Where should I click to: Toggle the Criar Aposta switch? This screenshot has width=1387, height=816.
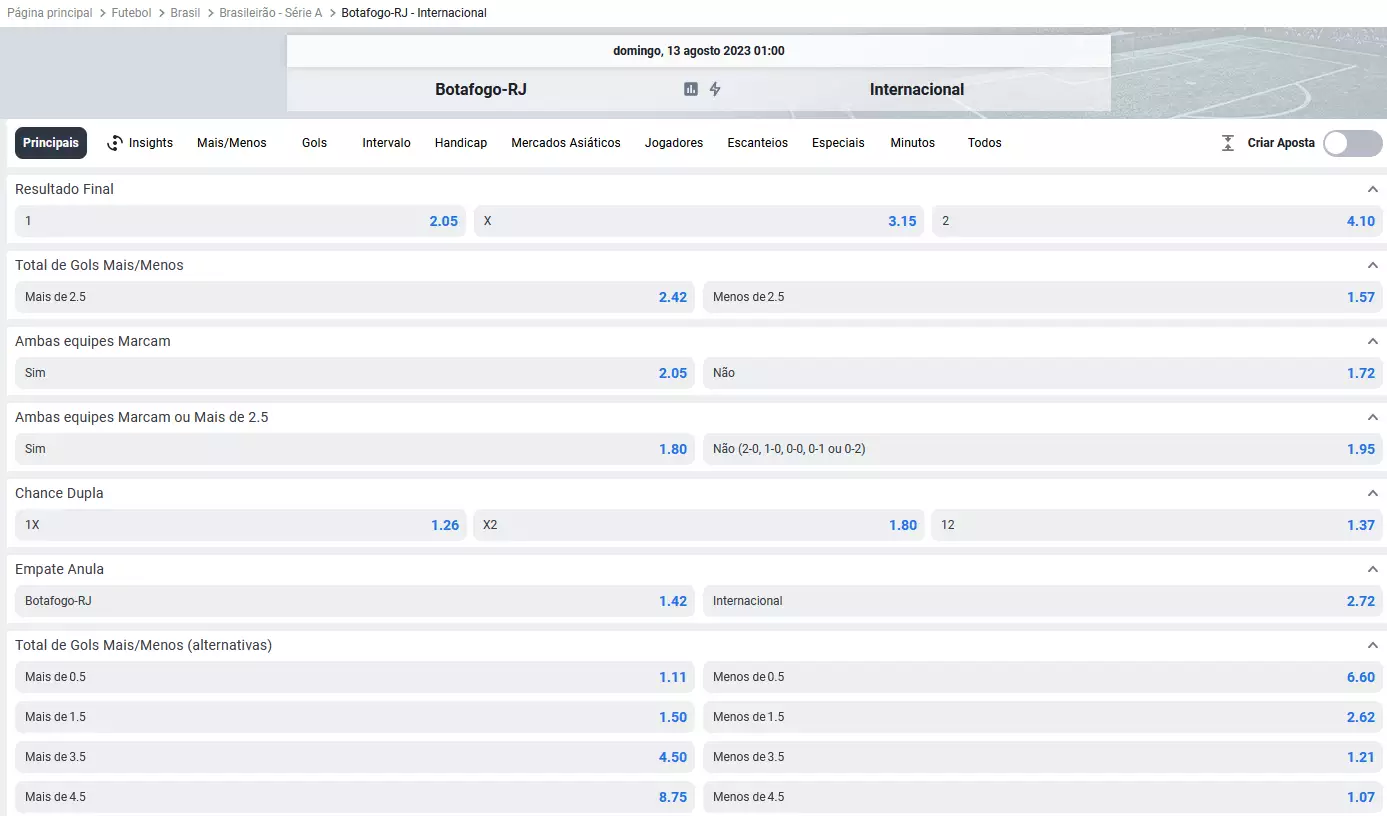(1352, 143)
